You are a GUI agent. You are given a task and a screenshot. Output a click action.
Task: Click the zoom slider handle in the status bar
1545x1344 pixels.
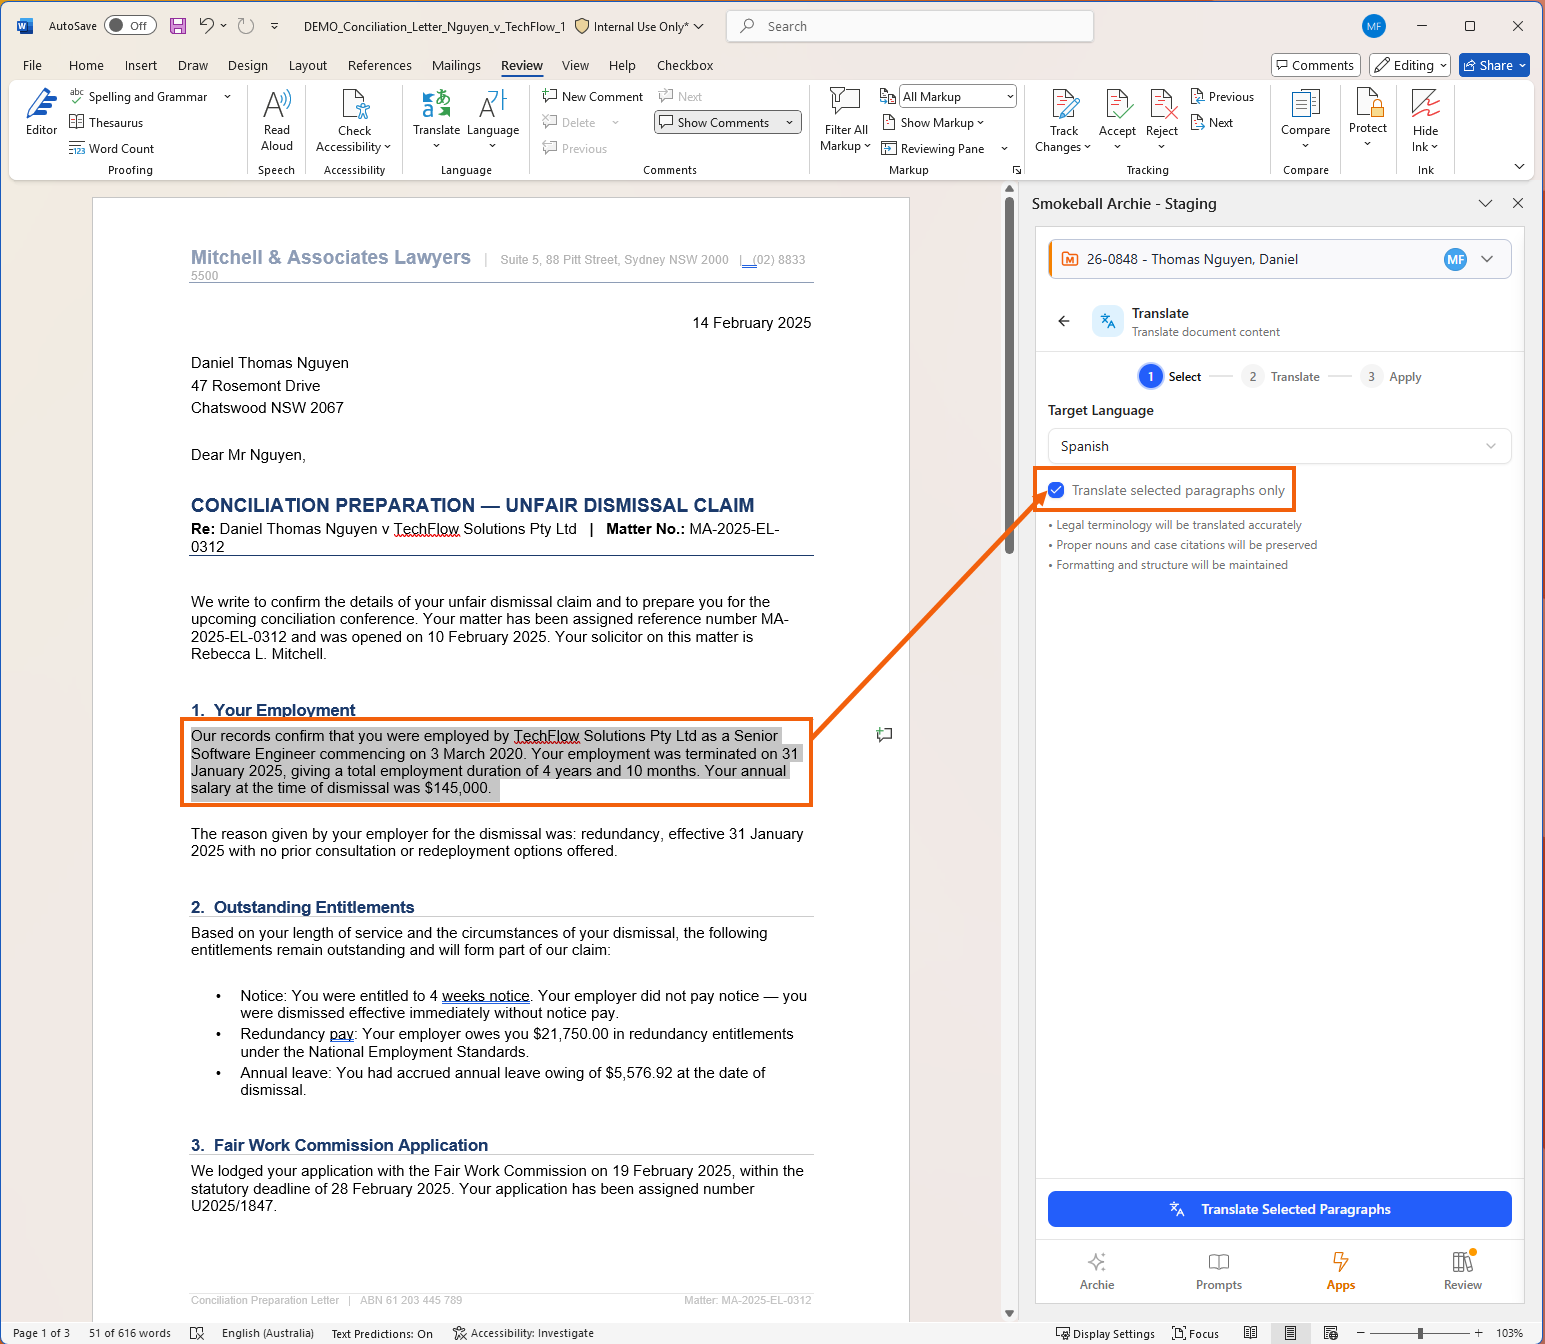1420,1333
